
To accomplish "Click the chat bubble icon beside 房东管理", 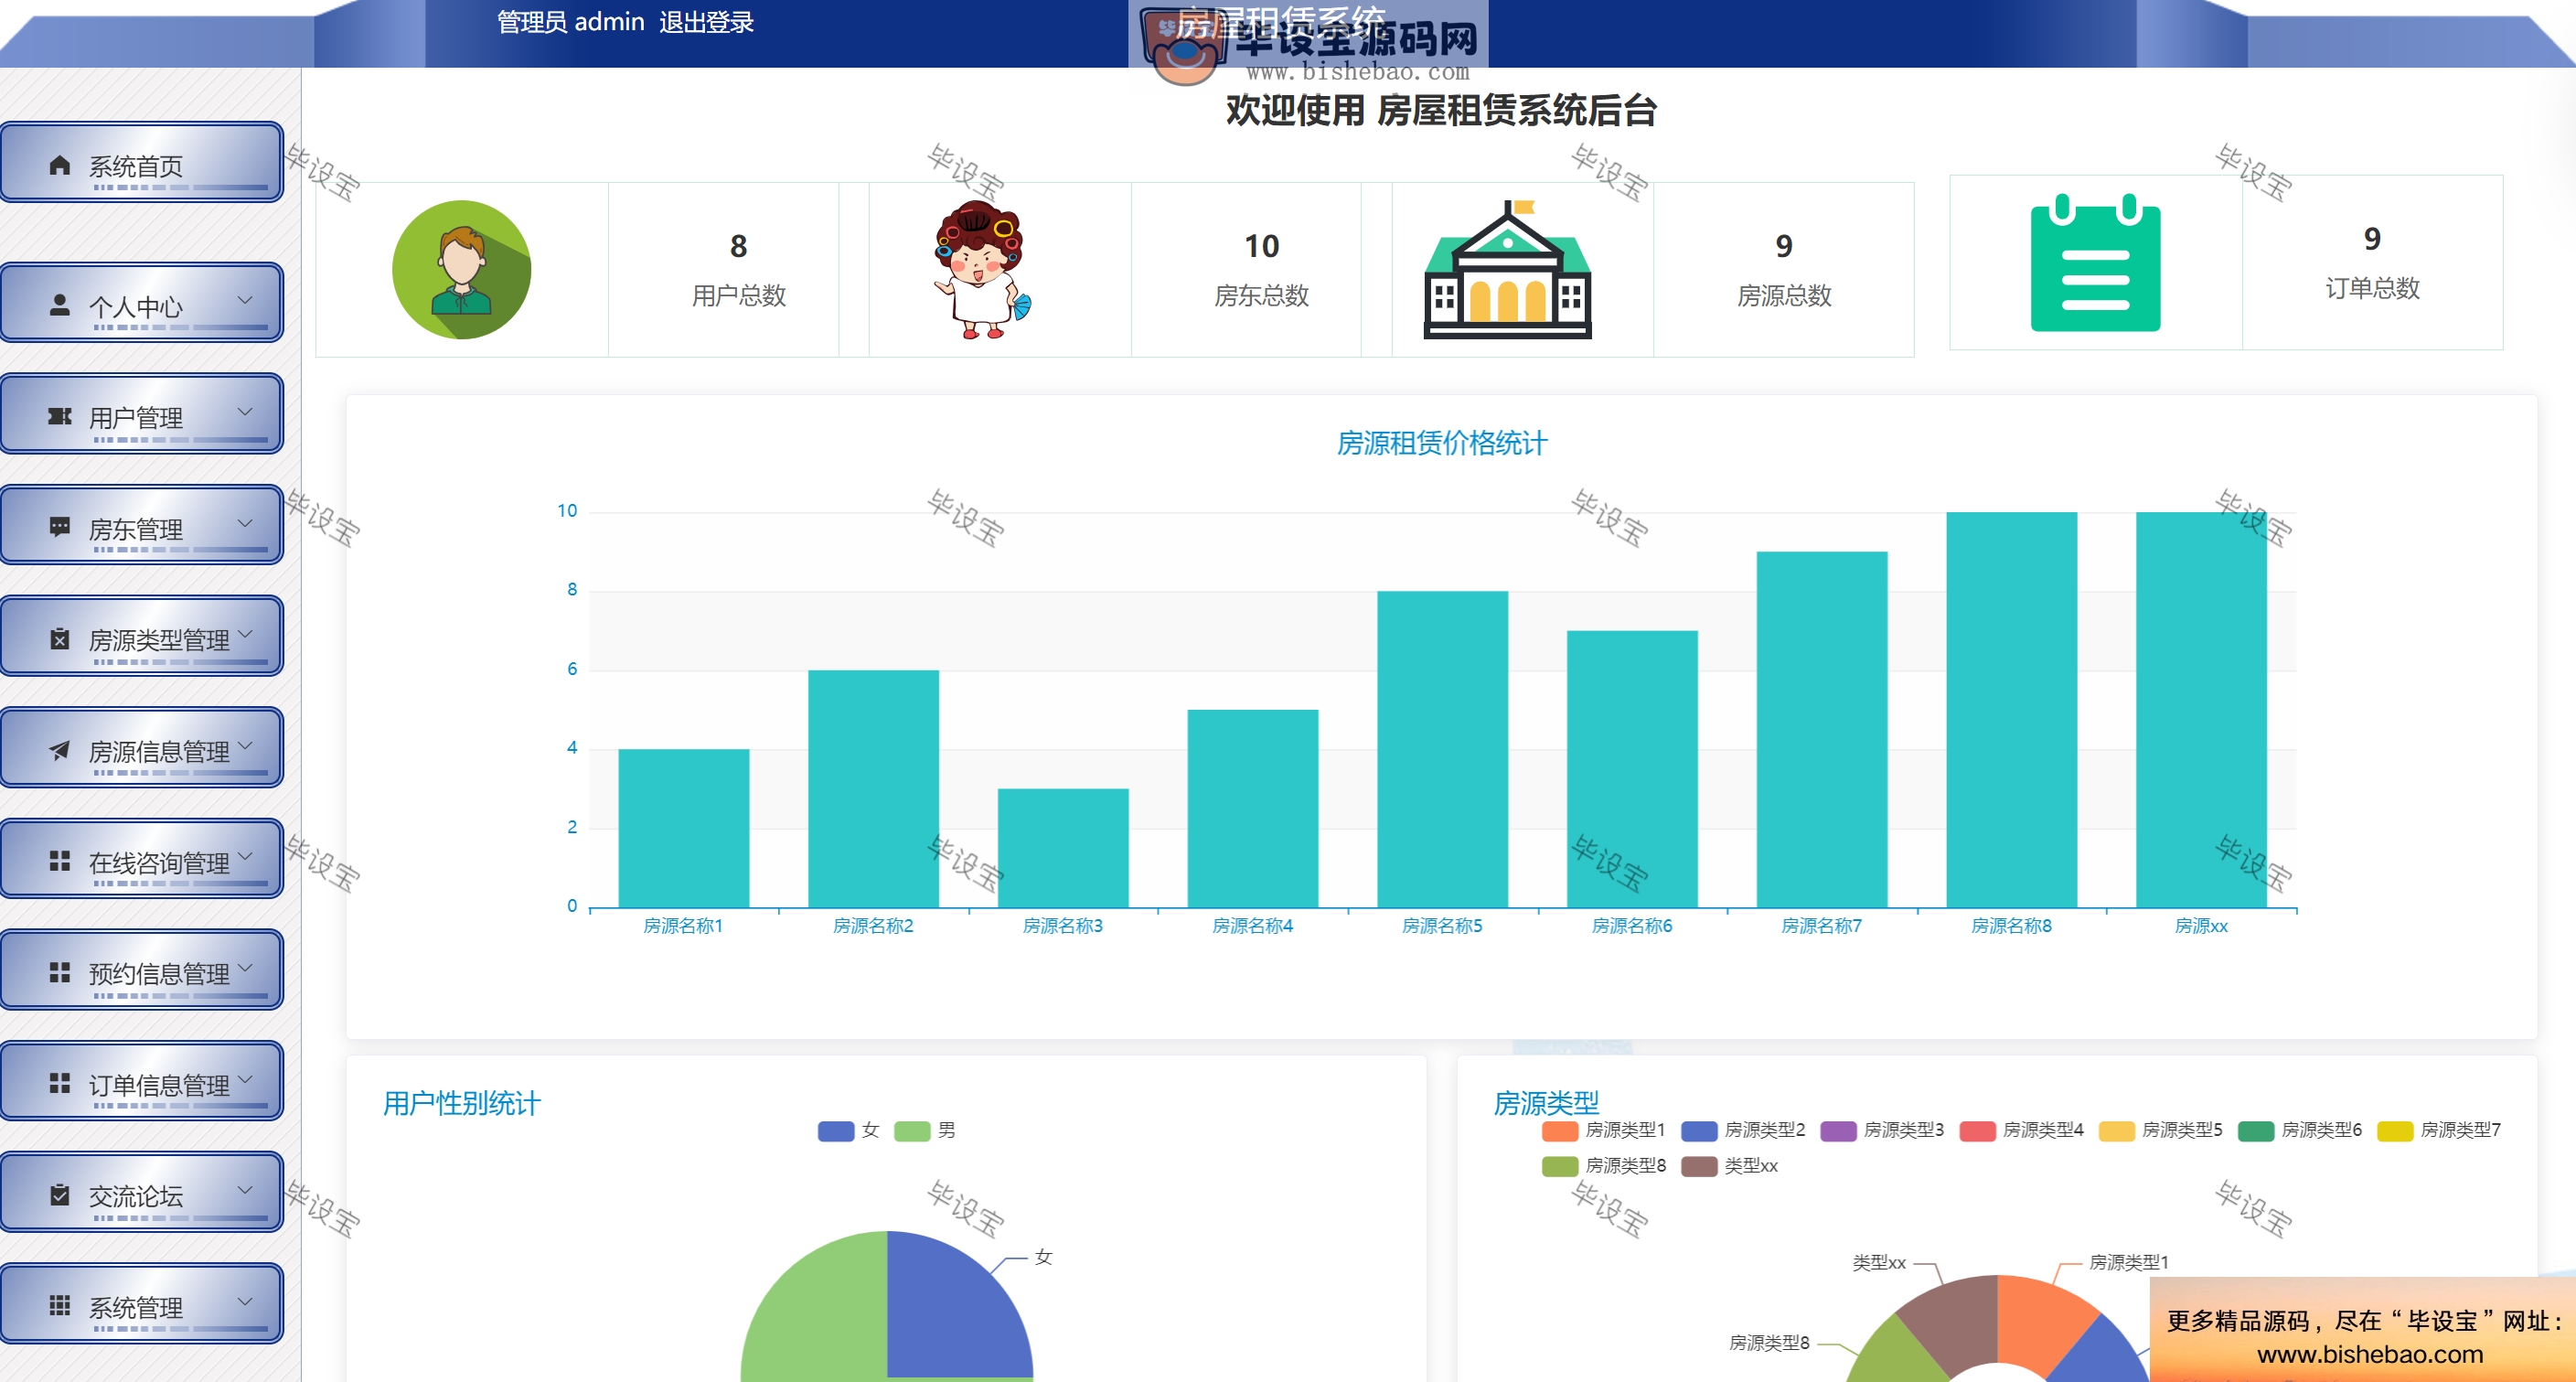I will pyautogui.click(x=60, y=527).
